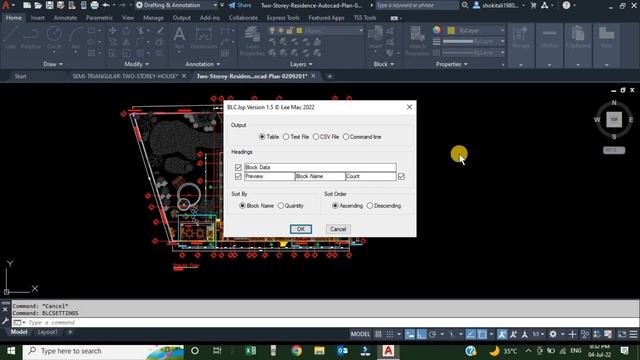Expand the Properties panel

pyautogui.click(x=451, y=64)
